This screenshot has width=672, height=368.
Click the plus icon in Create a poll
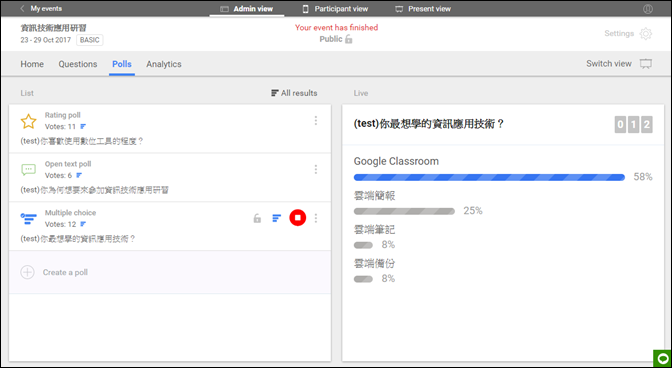[x=27, y=272]
